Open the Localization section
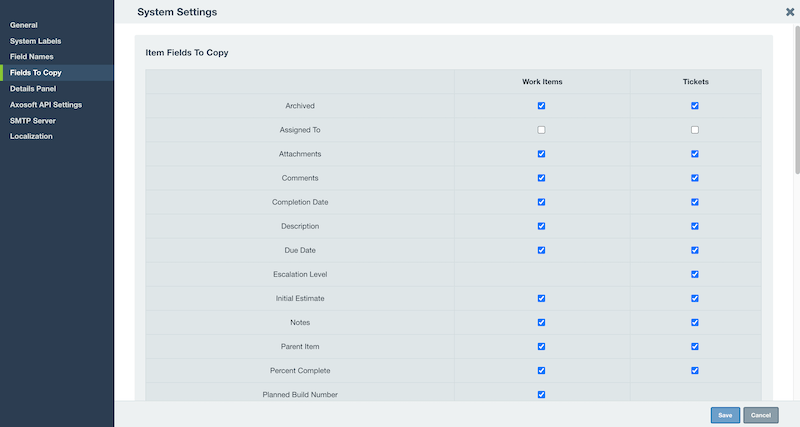The height and width of the screenshot is (427, 800). coord(31,136)
